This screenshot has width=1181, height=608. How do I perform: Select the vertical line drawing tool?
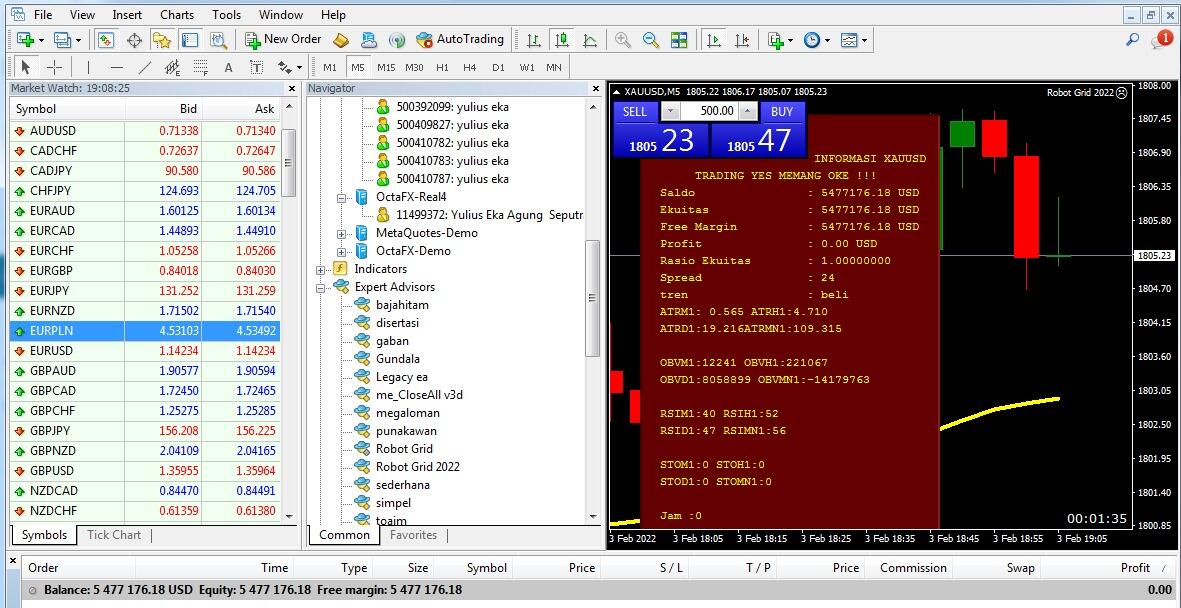pos(88,67)
